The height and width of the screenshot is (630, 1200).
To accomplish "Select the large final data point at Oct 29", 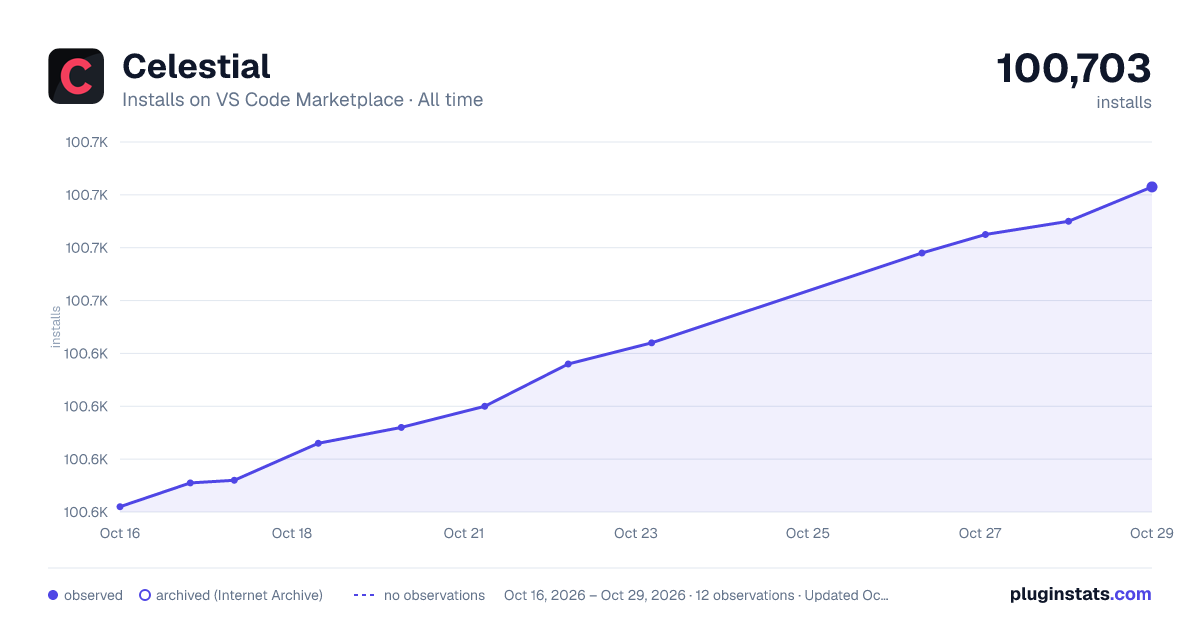I will point(1152,187).
